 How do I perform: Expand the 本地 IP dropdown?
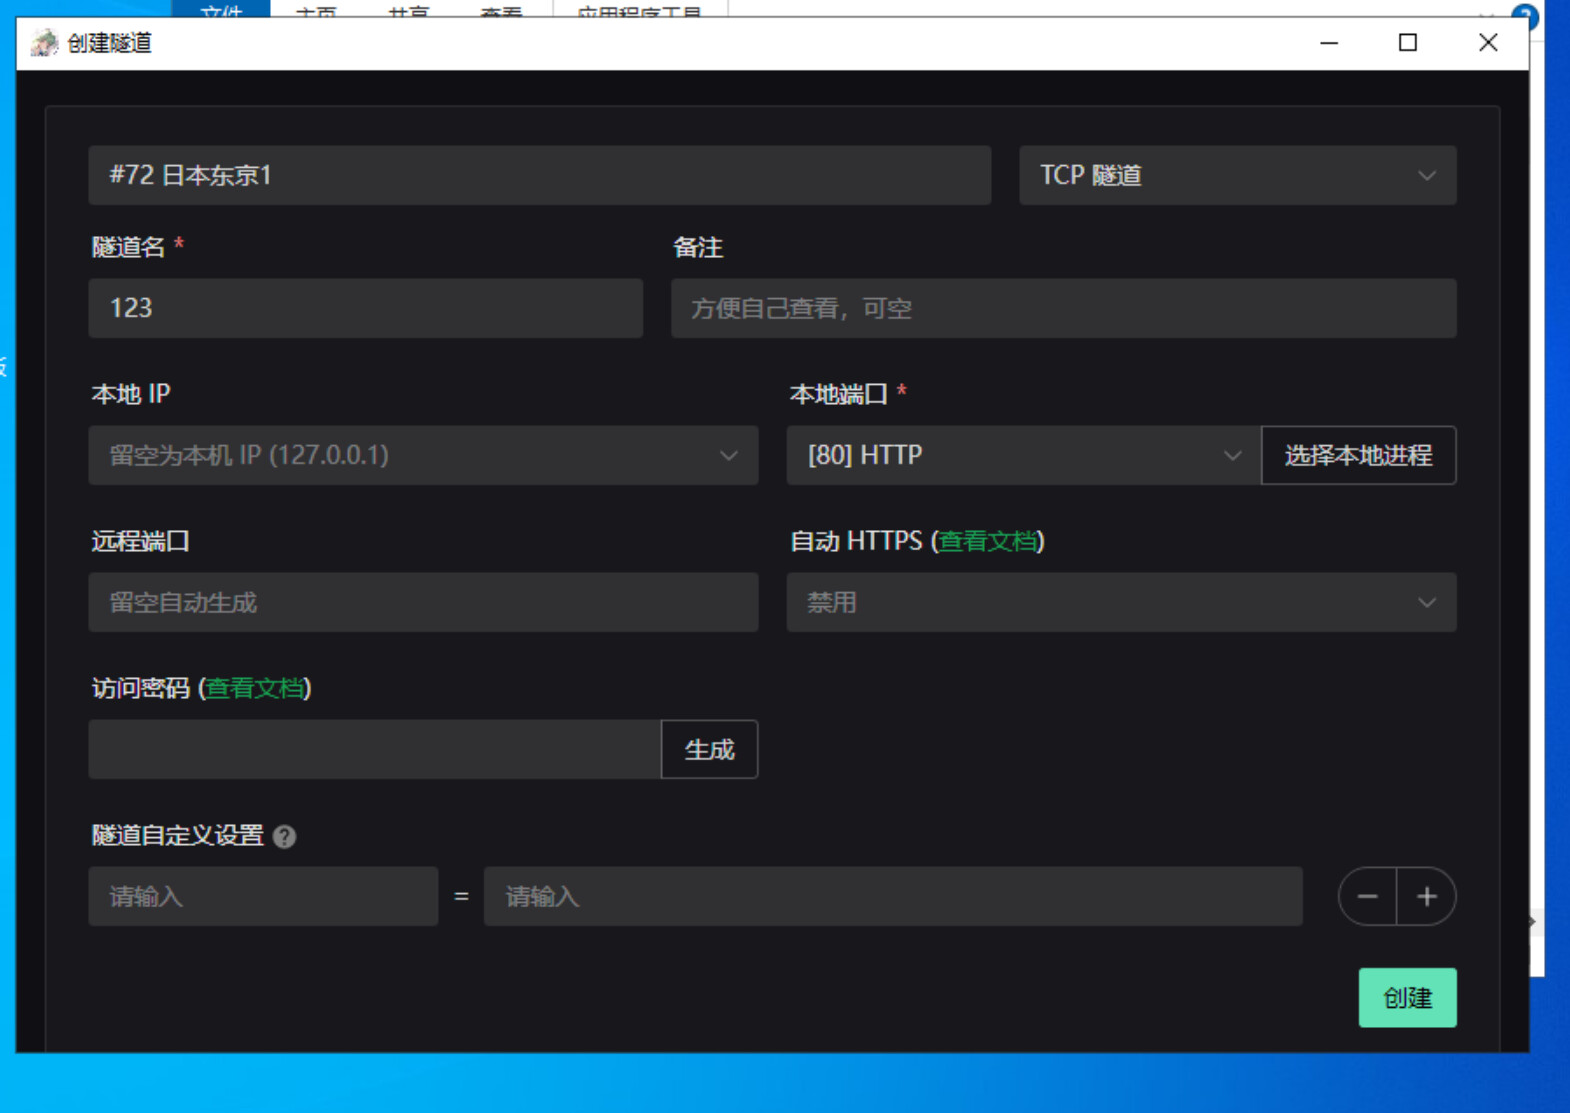422,456
